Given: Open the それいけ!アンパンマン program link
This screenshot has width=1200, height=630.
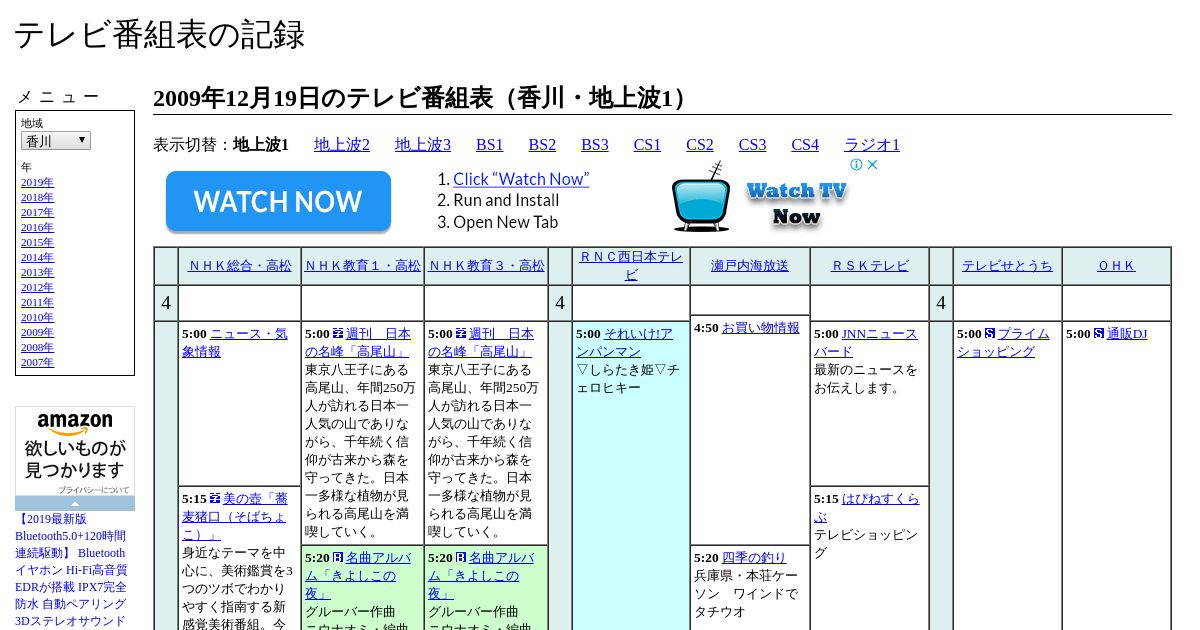Looking at the screenshot, I should (x=624, y=343).
